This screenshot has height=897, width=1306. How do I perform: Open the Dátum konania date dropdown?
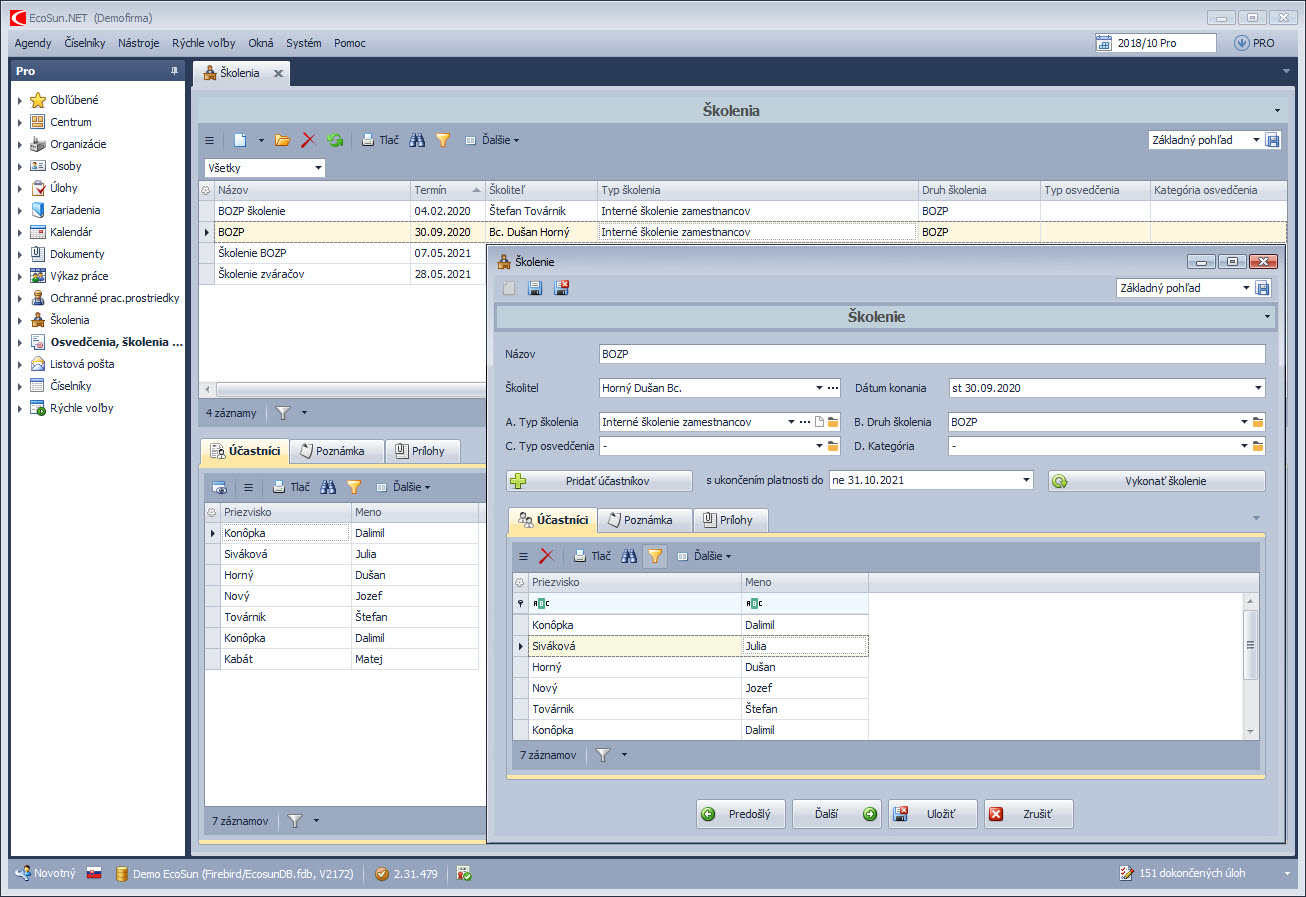pos(1258,388)
